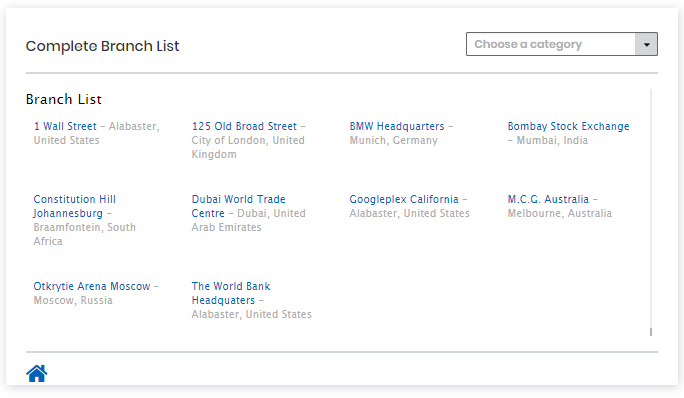This screenshot has width=684, height=398.
Task: Open the category dropdown arrow
Action: click(x=646, y=44)
